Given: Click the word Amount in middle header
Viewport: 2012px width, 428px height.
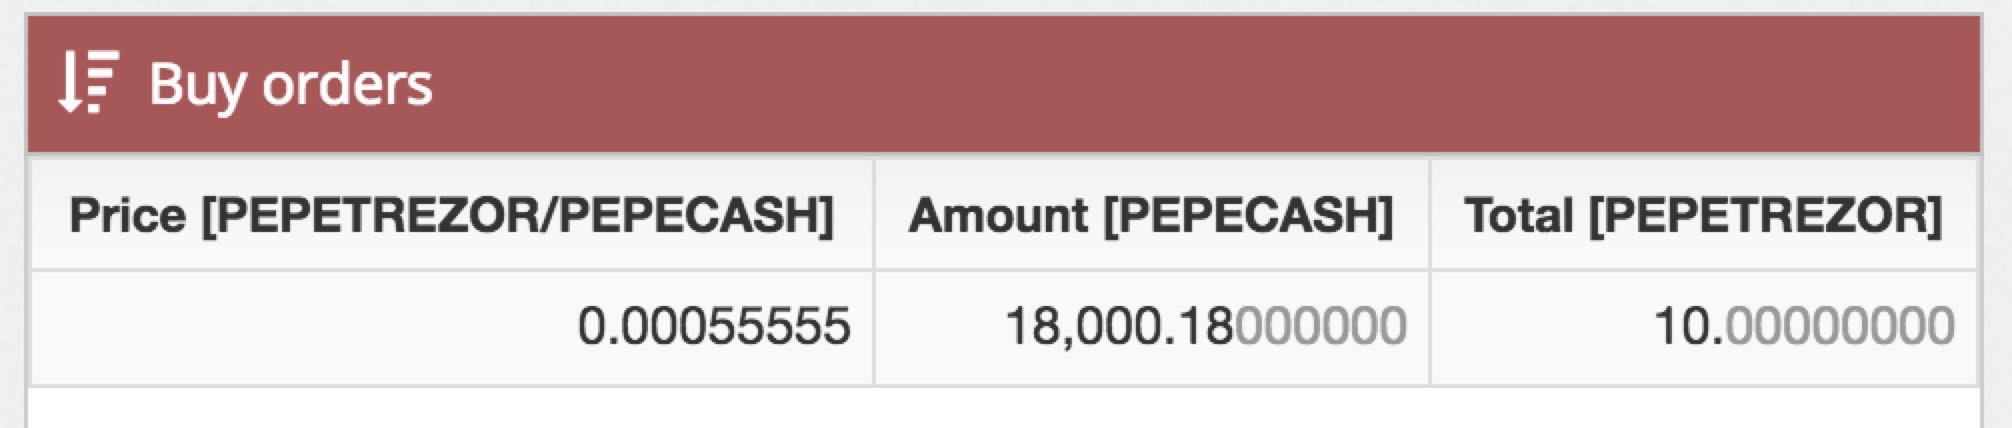Looking at the screenshot, I should [x=999, y=216].
